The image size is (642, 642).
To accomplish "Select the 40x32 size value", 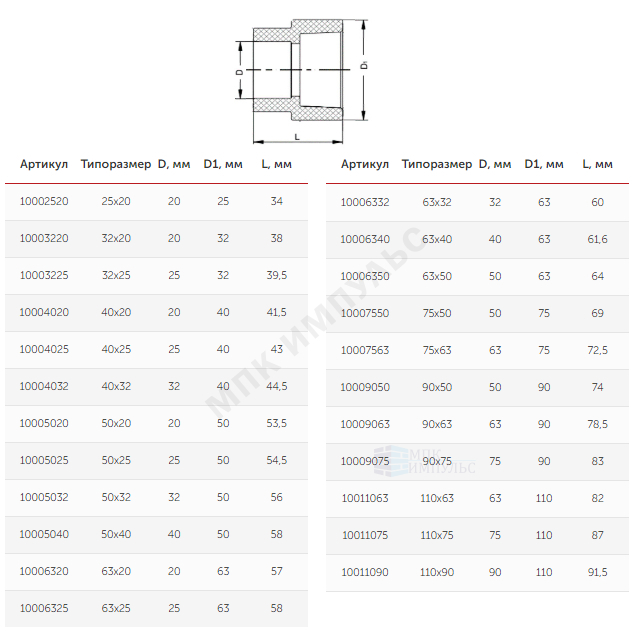I will [x=116, y=386].
